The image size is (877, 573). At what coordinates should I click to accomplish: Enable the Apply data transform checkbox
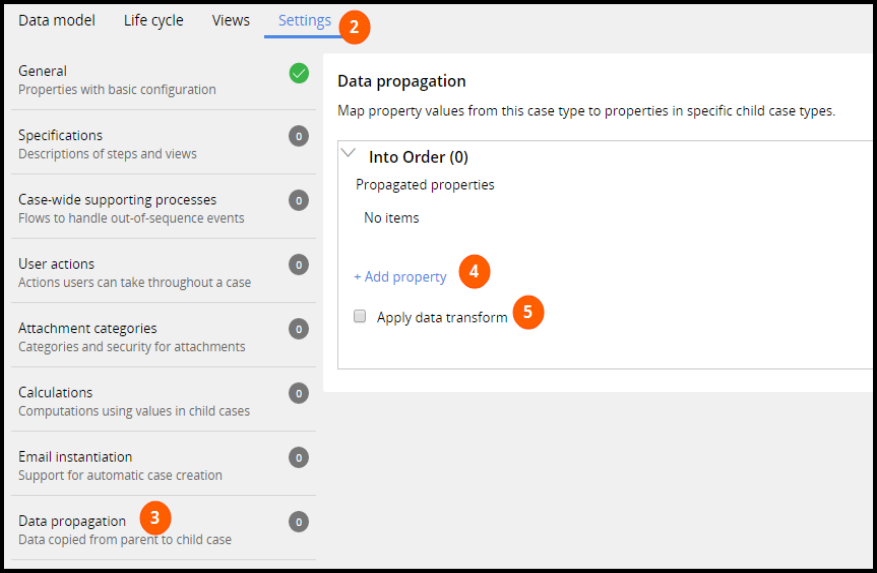coord(360,317)
